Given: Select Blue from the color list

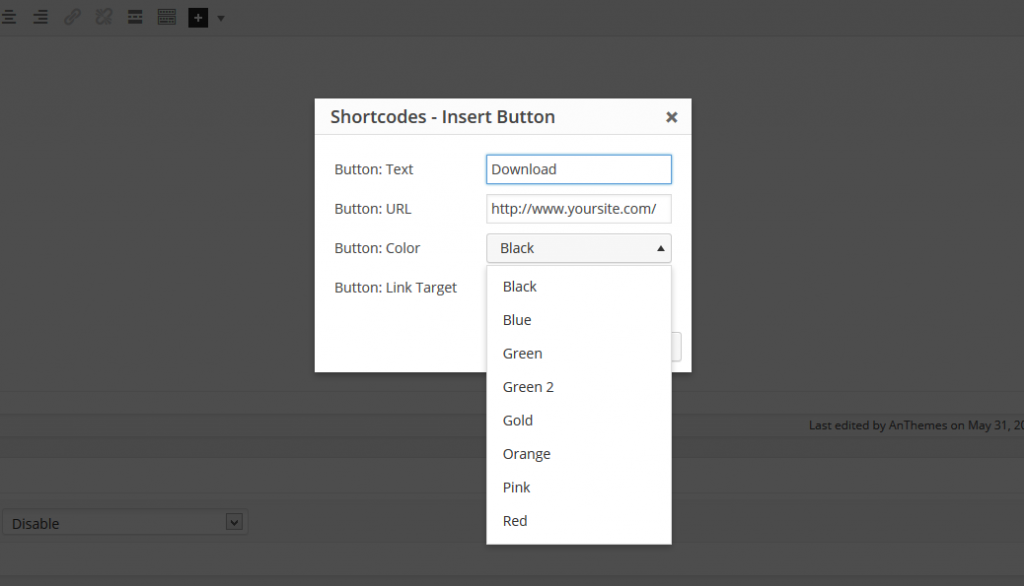Looking at the screenshot, I should 517,319.
